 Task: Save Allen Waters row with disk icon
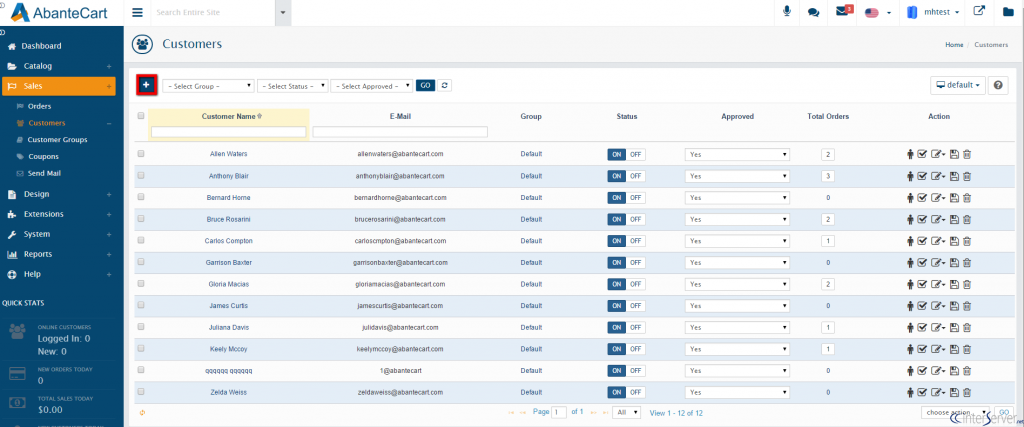[x=954, y=155]
